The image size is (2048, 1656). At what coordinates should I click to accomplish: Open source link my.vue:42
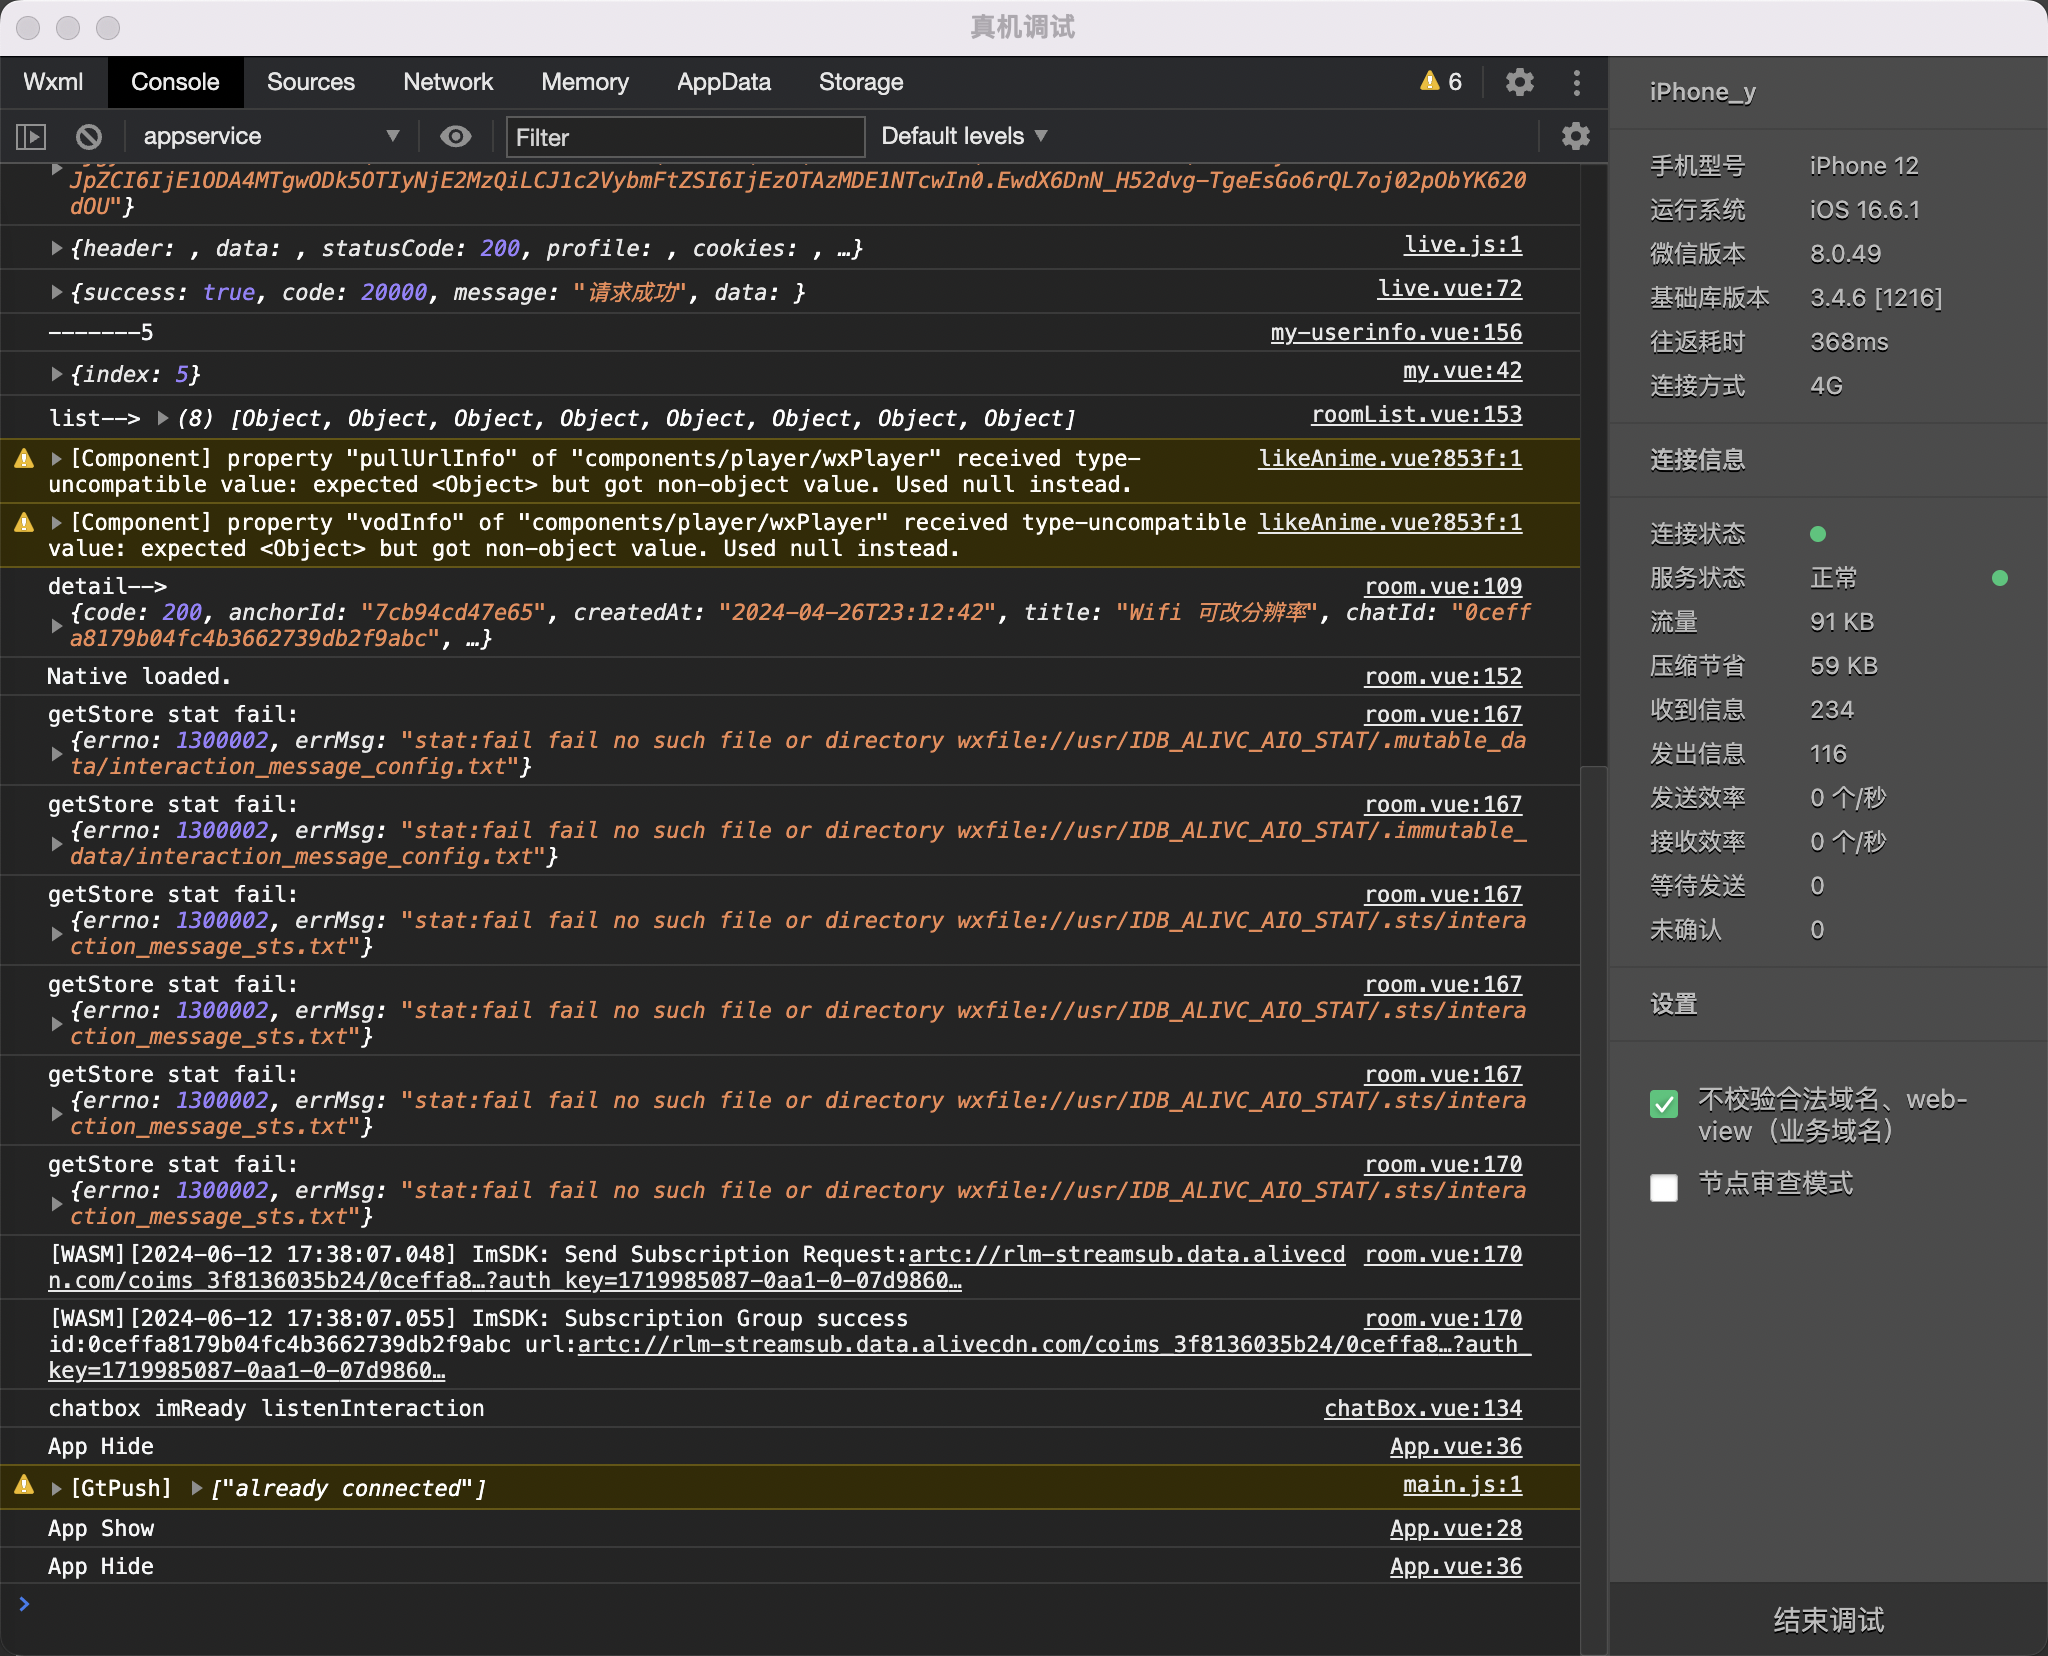1462,371
